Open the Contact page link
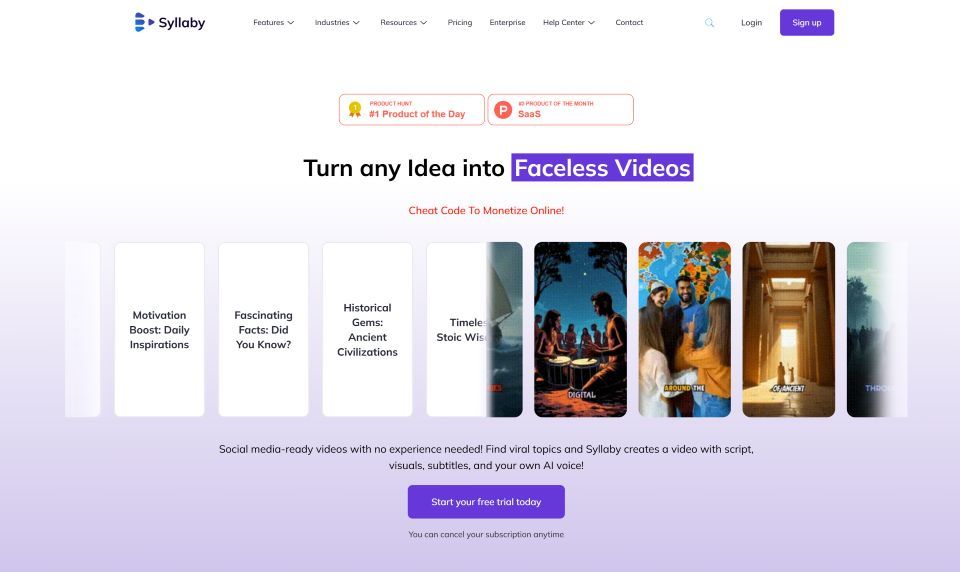 coord(629,23)
